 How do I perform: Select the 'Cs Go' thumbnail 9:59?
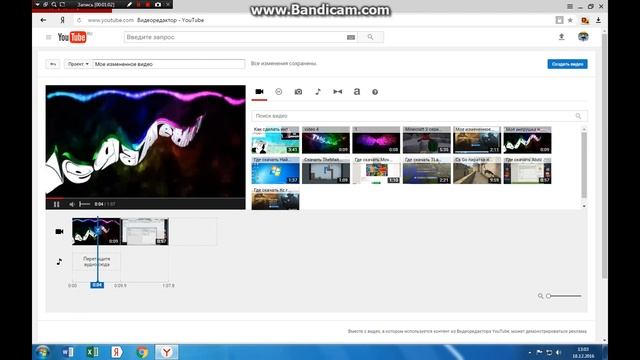tap(477, 170)
